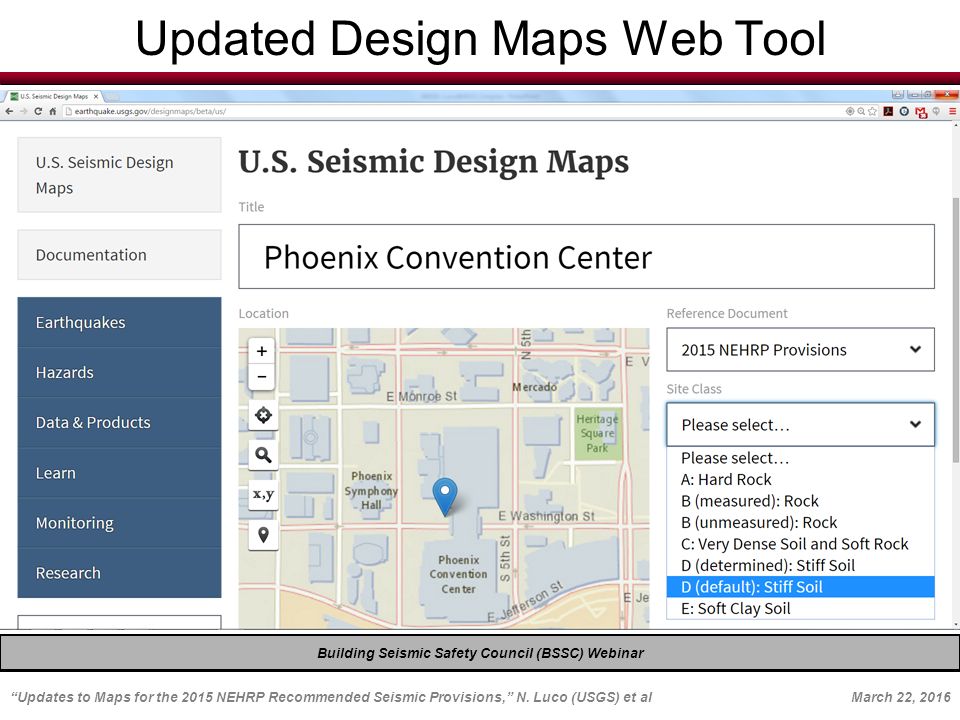Open the Research navigation item
Viewport: 960px width, 720px height.
119,573
